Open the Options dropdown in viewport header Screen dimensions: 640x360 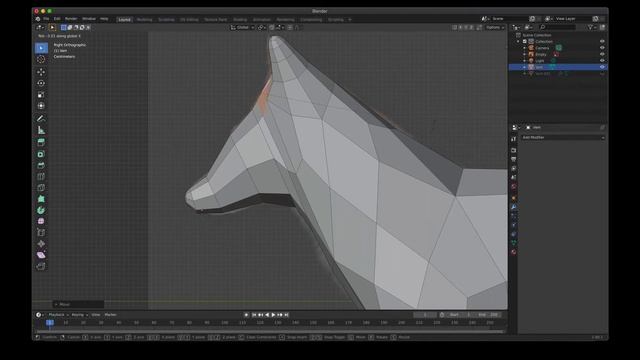pyautogui.click(x=495, y=27)
